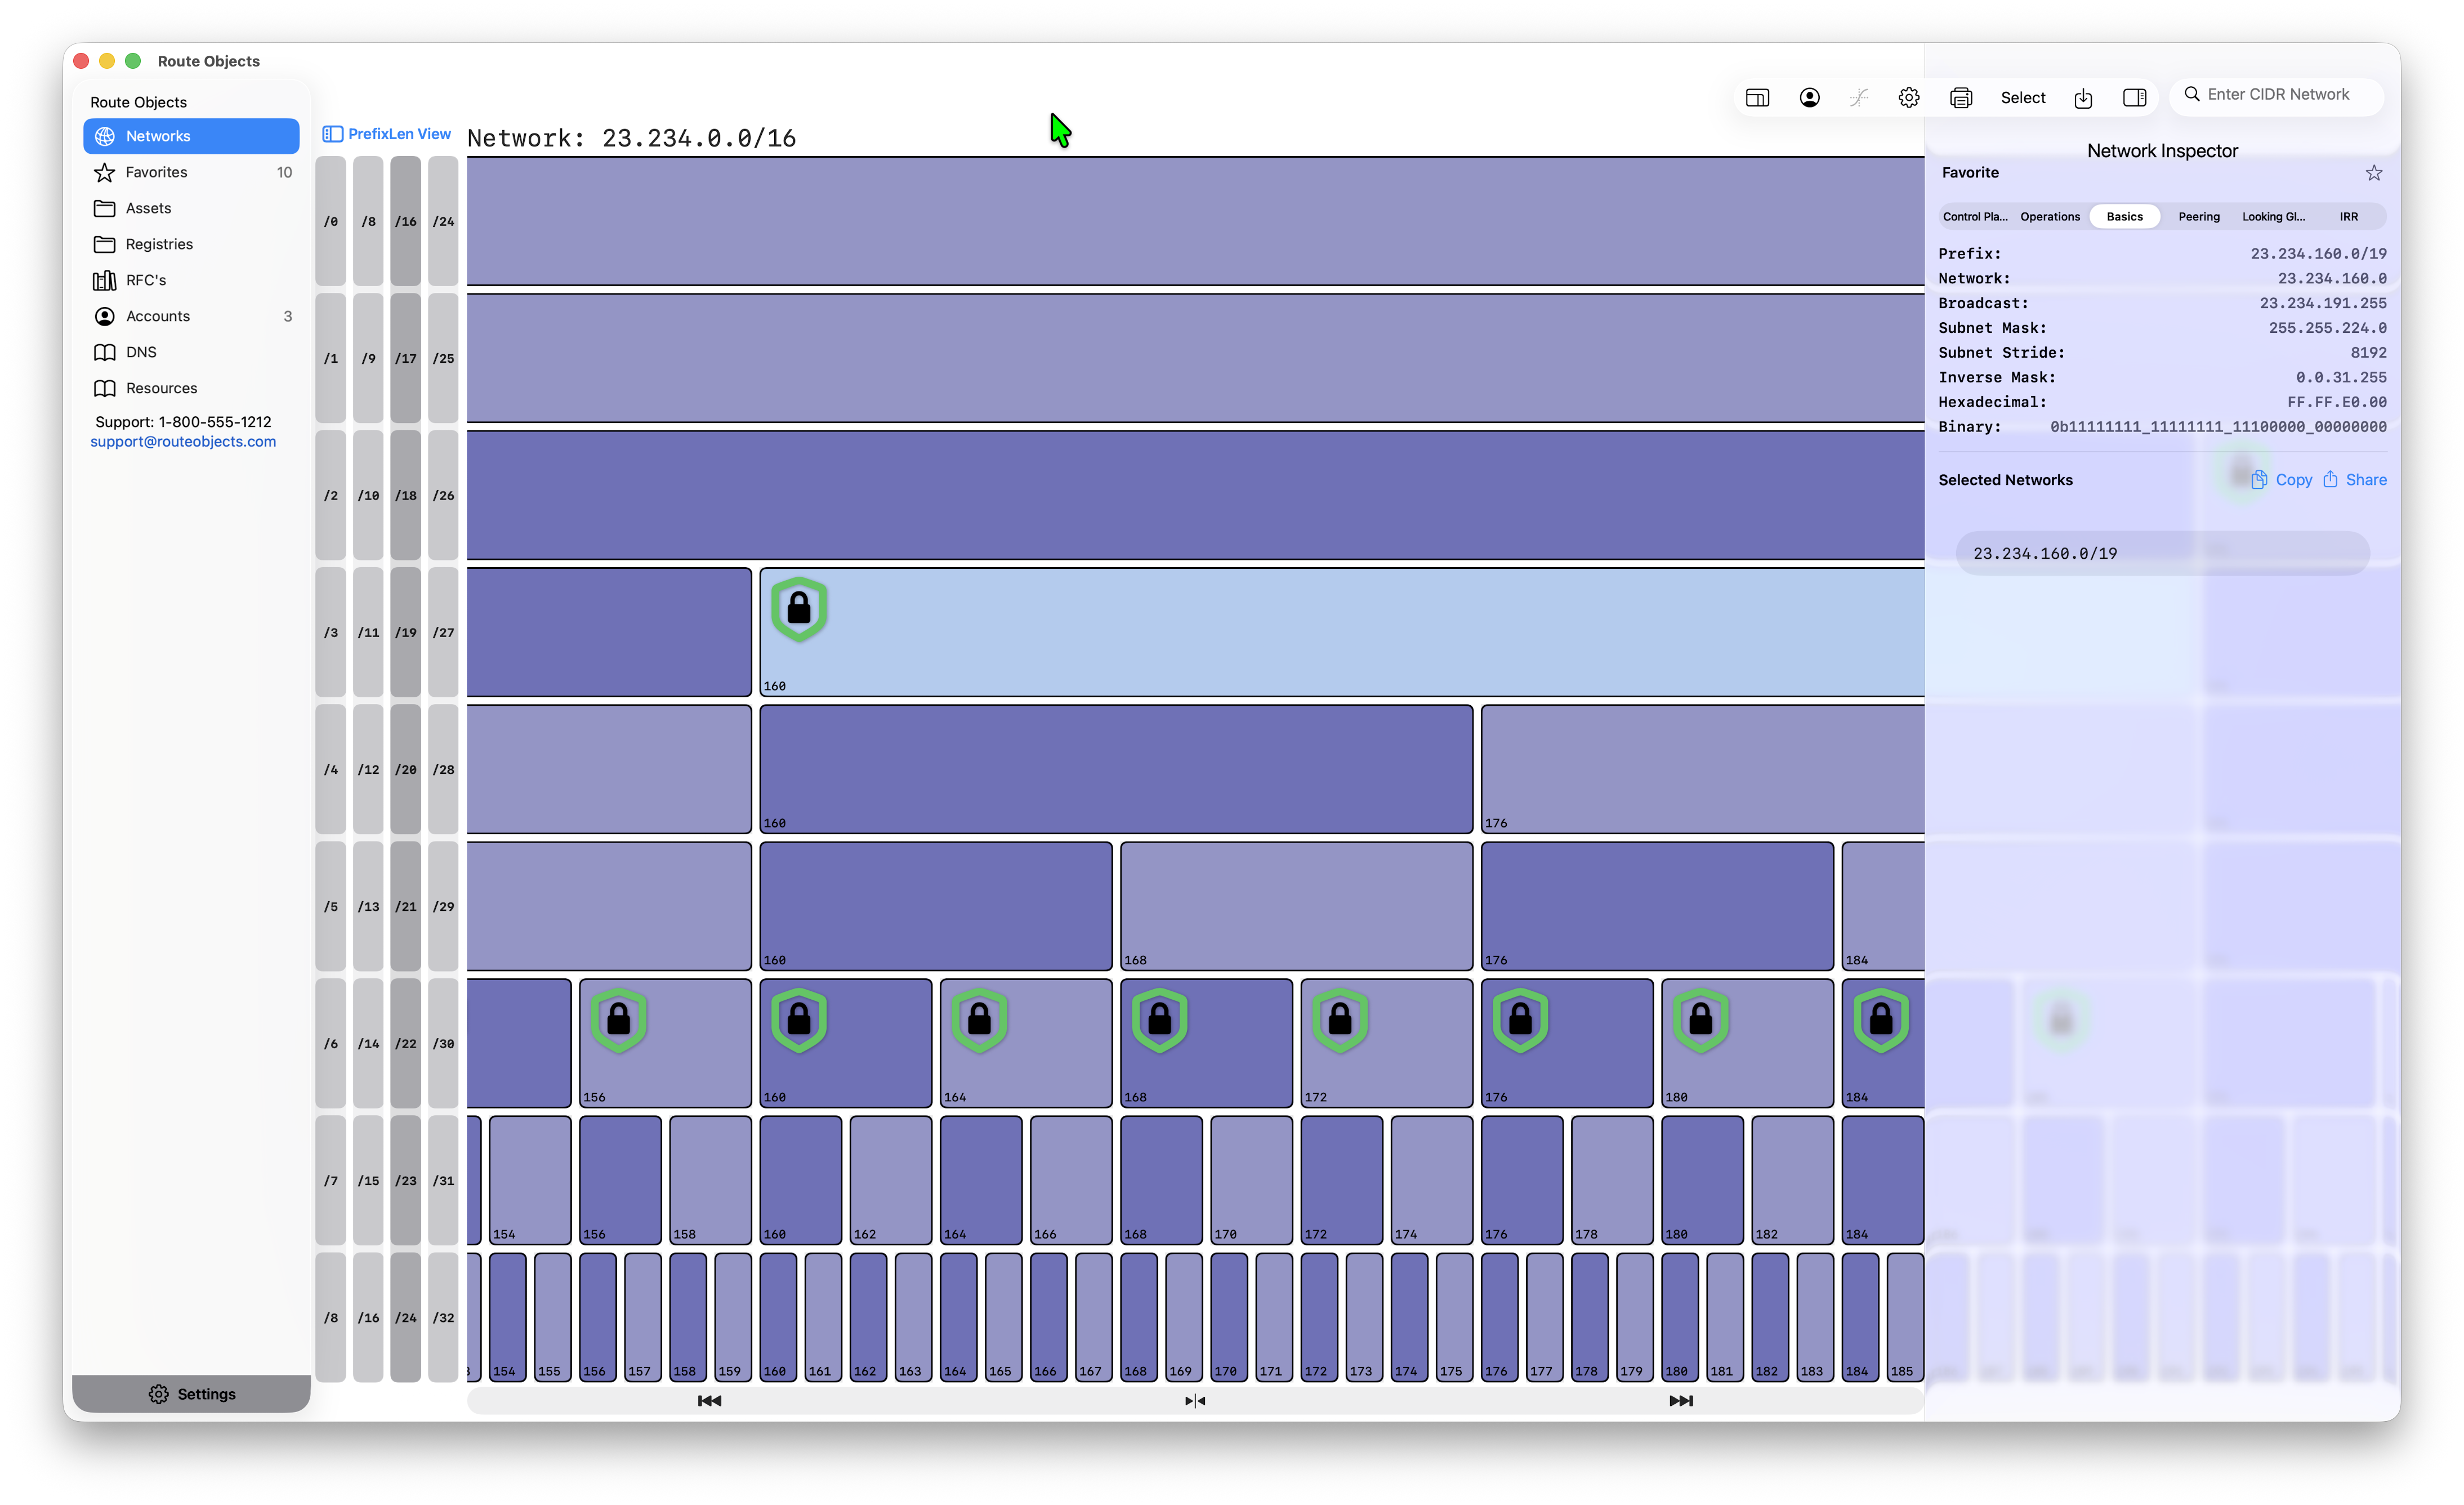Select the /20 network block labeled 160

pyautogui.click(x=1116, y=769)
